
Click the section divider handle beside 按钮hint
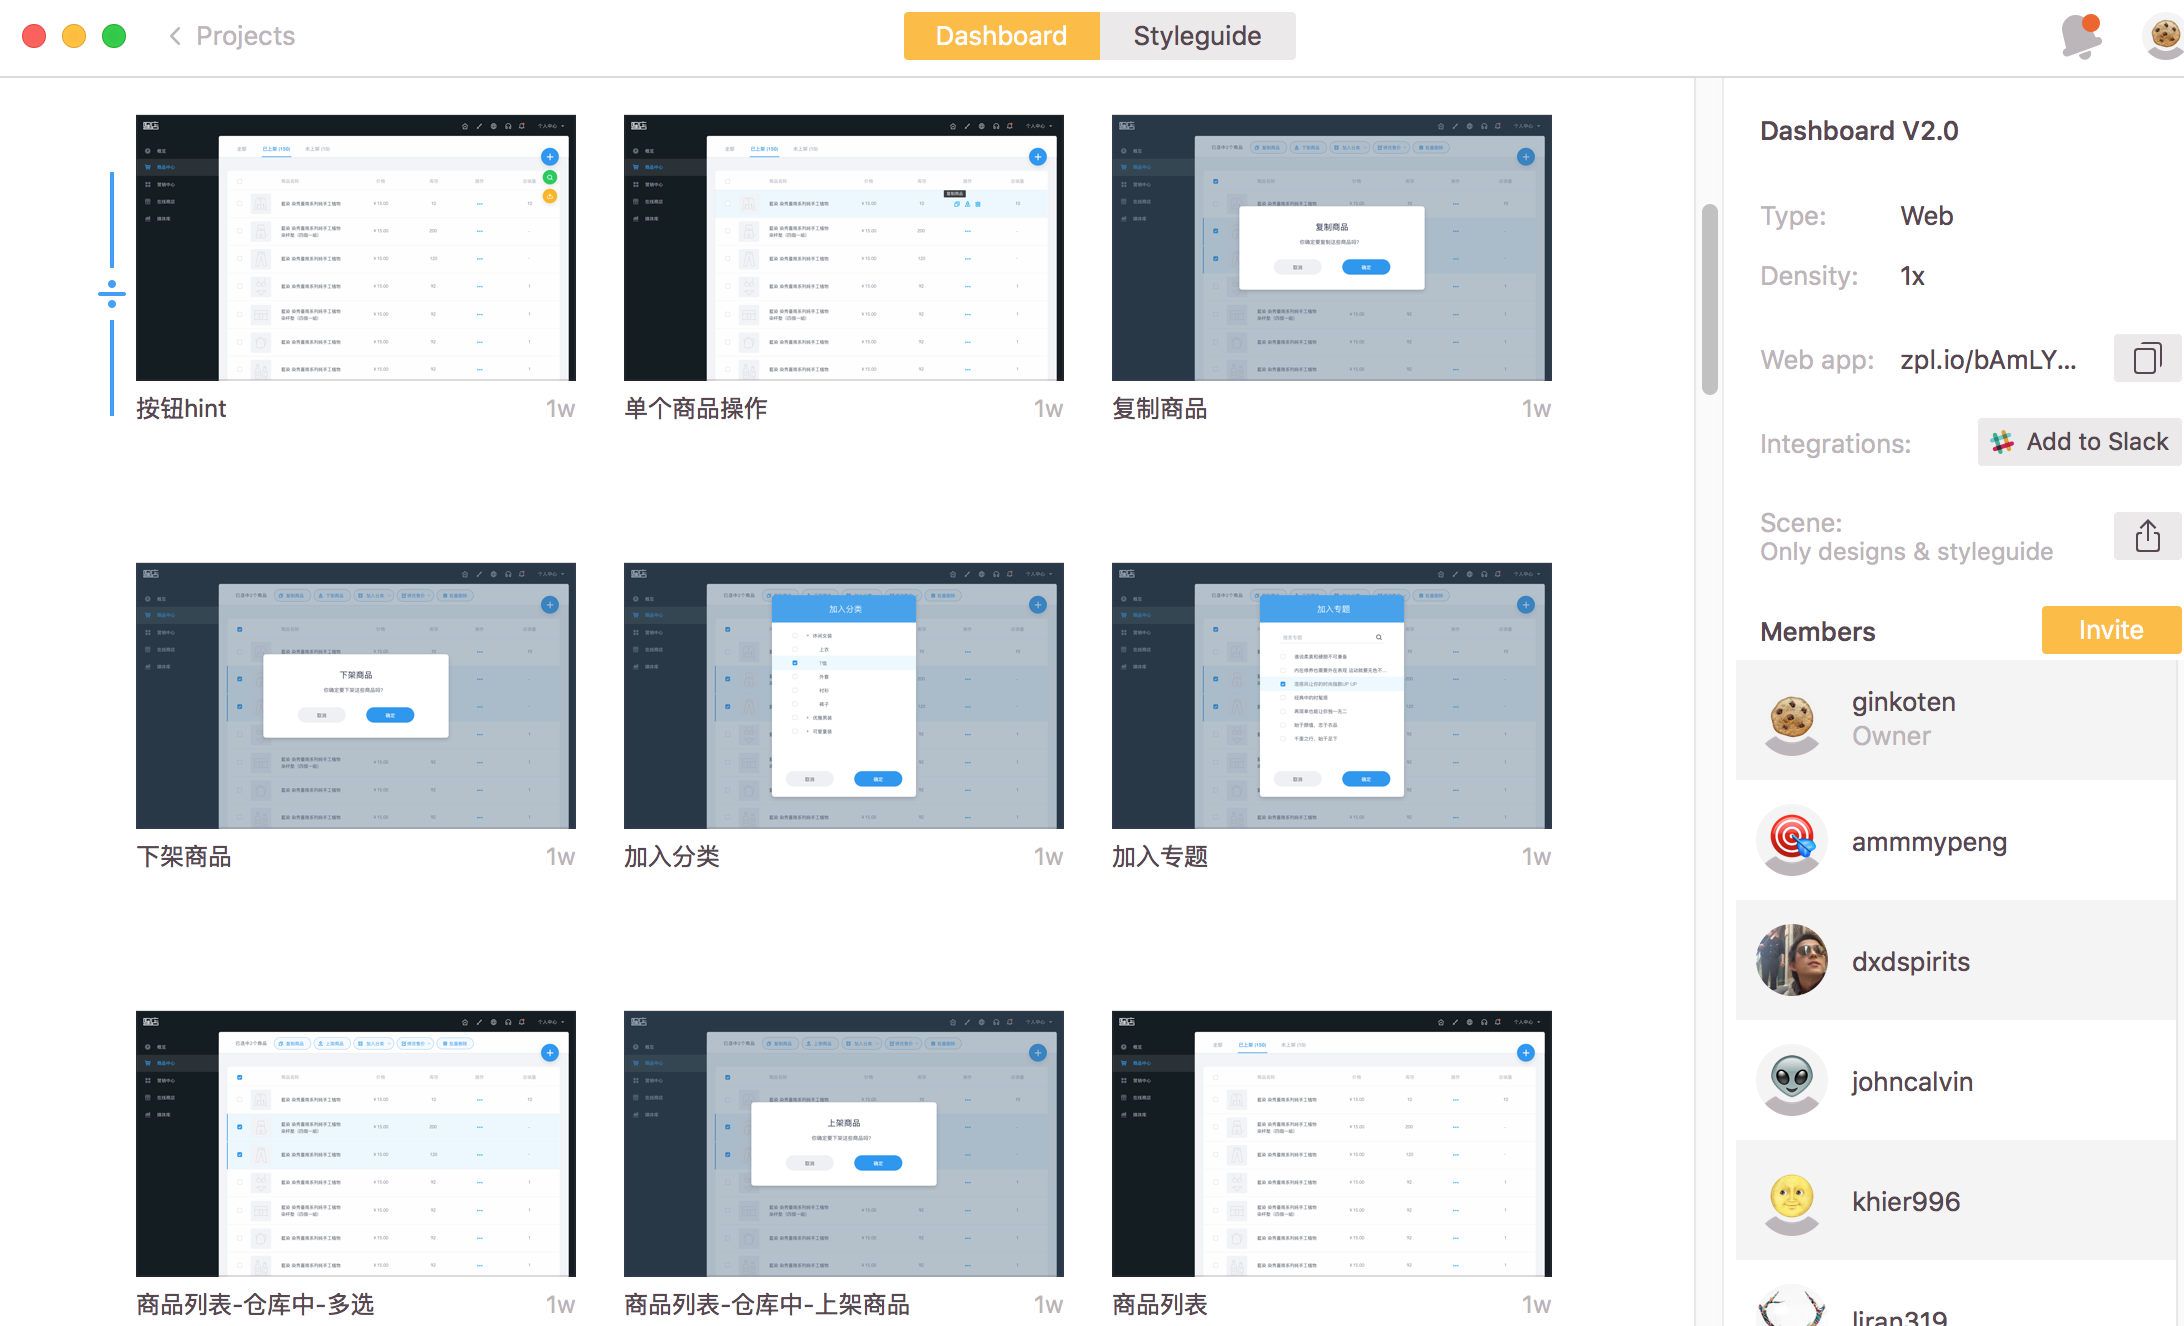coord(112,294)
